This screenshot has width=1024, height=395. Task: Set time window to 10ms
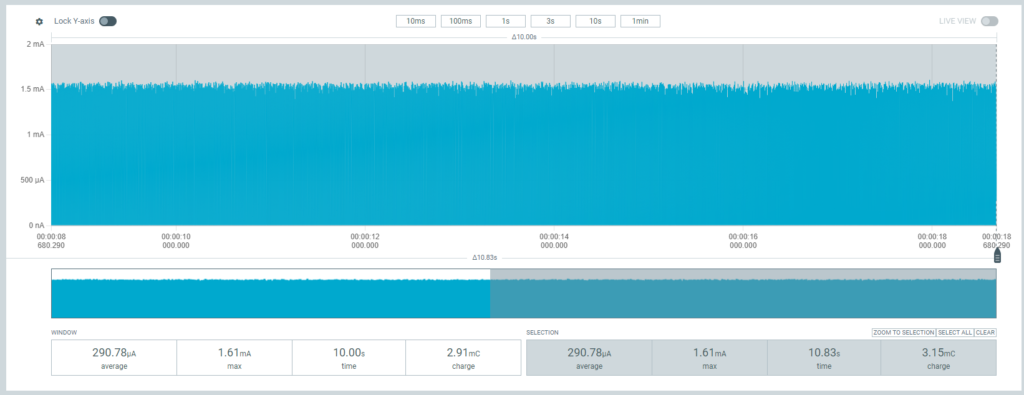click(x=416, y=21)
